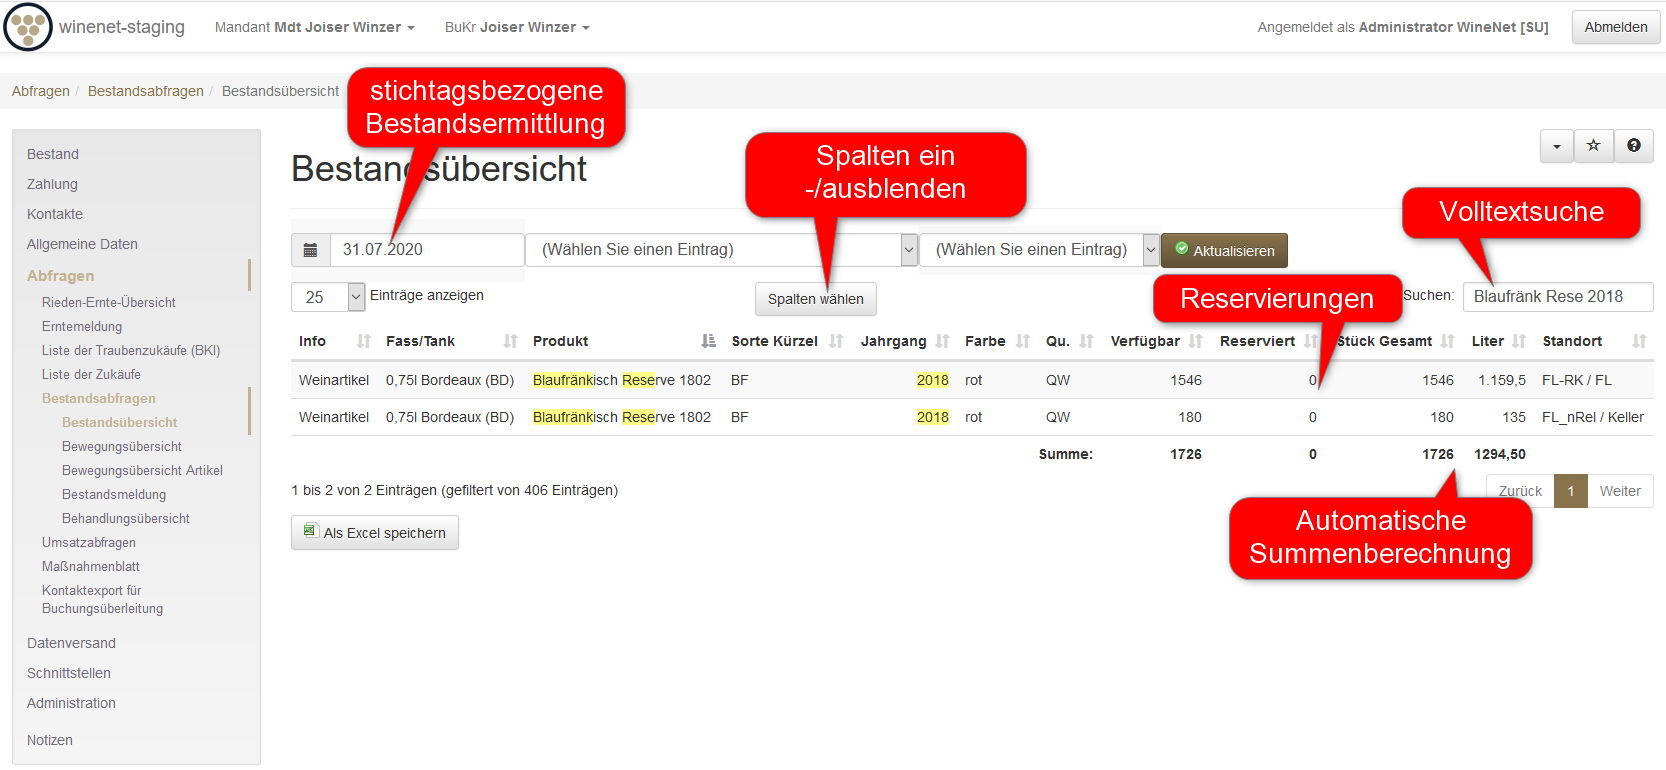Screen dimensions: 1666x770
Task: Open the BuKr Joiser Winzer dropdown
Action: [x=516, y=27]
